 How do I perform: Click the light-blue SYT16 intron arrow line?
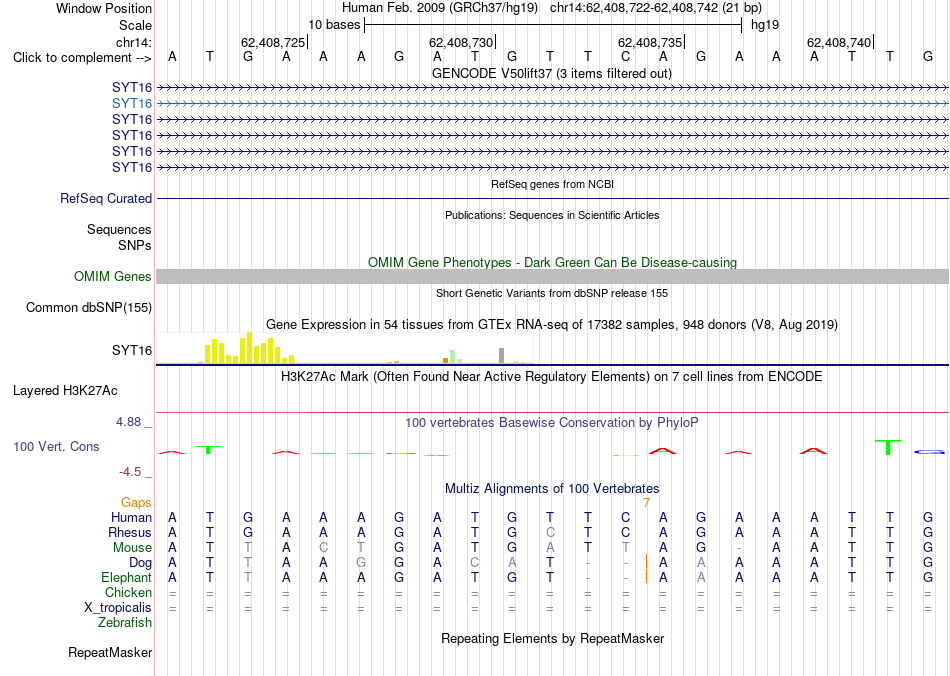(552, 104)
